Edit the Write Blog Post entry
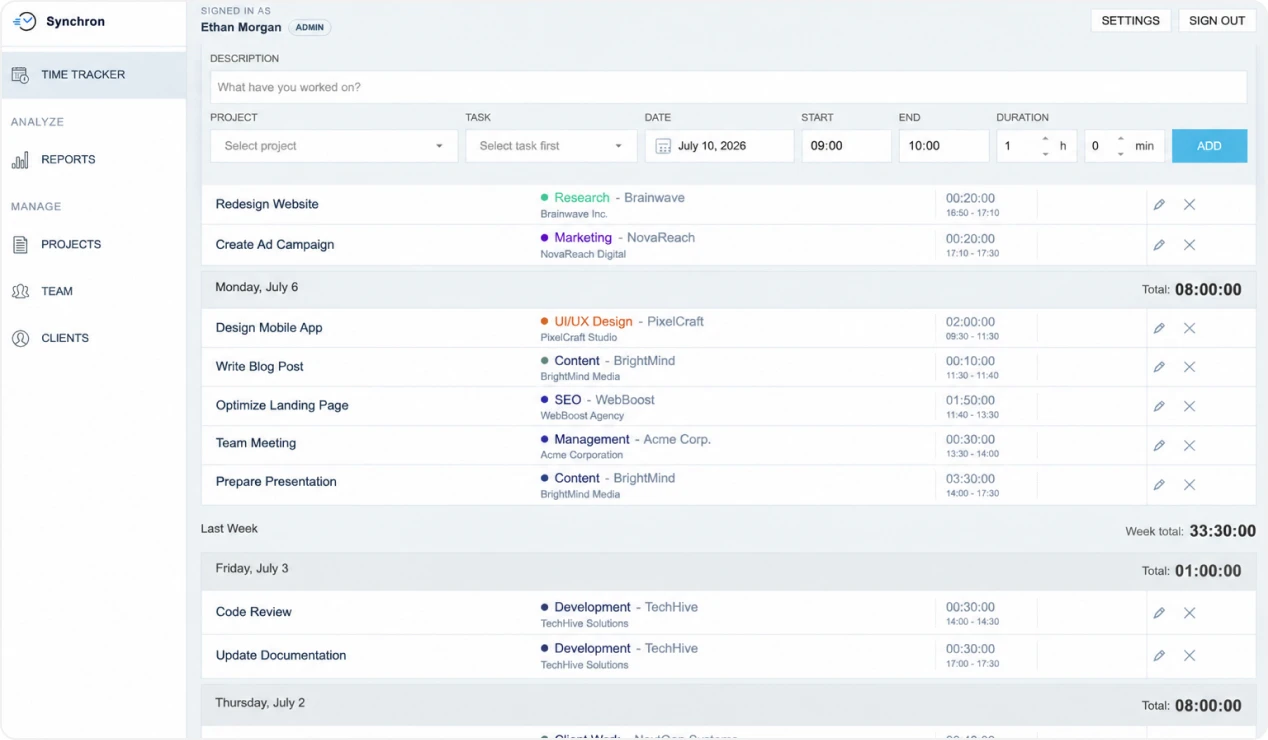The width and height of the screenshot is (1268, 740). 1159,367
